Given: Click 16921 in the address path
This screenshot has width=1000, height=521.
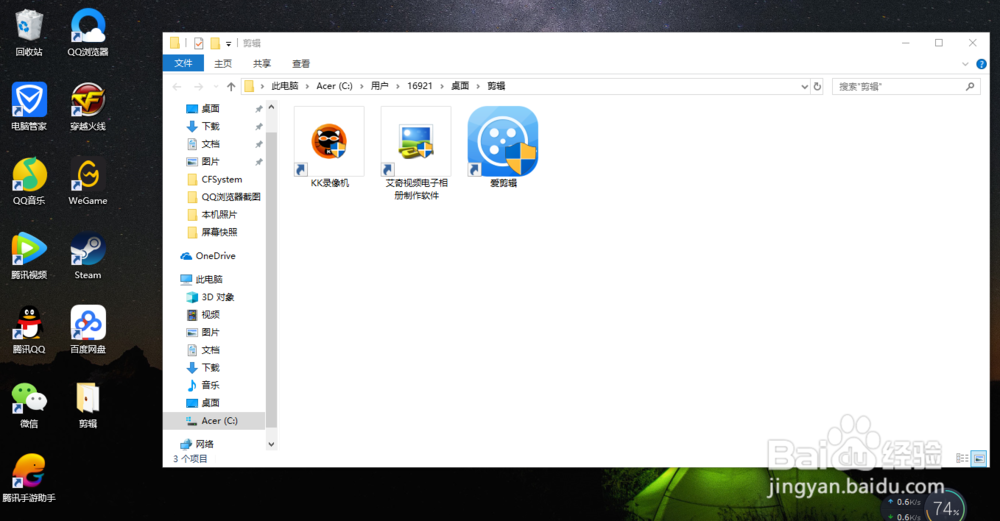Looking at the screenshot, I should [x=420, y=86].
